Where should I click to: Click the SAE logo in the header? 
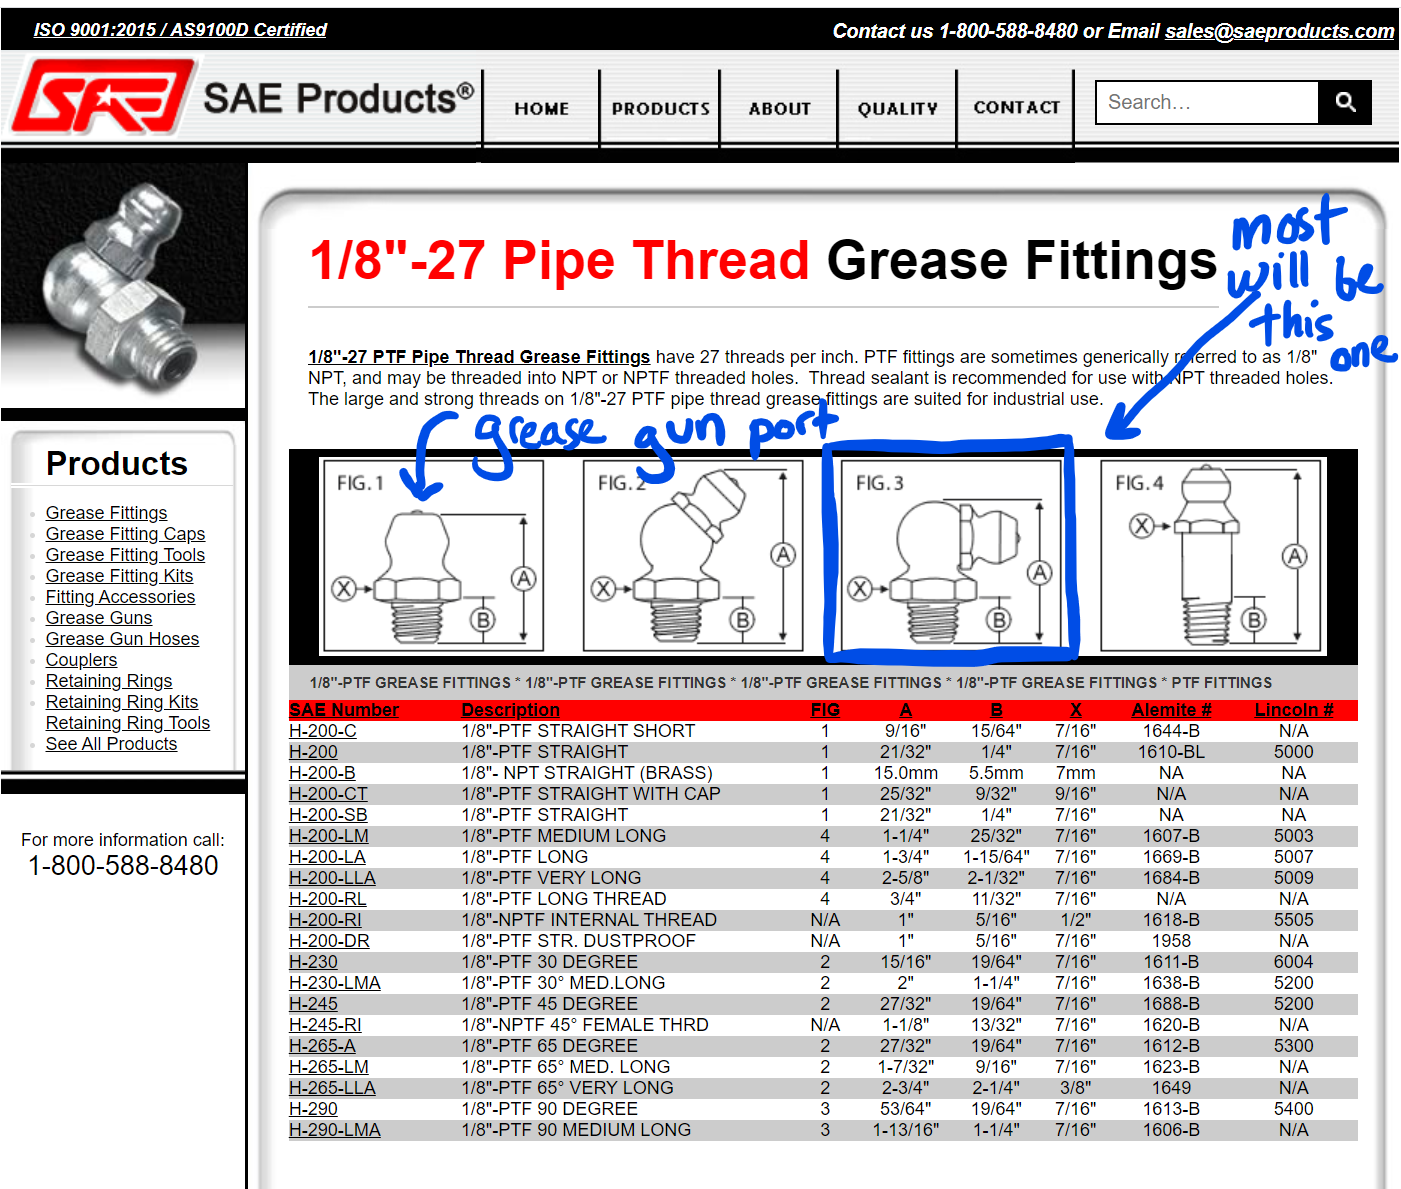pos(102,97)
